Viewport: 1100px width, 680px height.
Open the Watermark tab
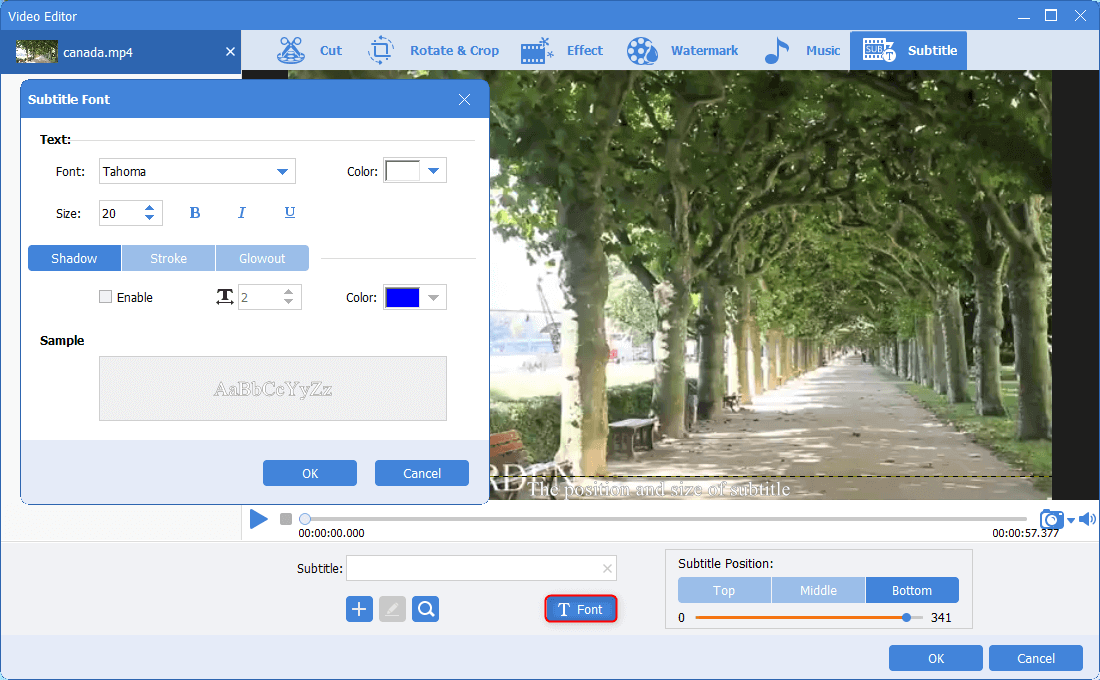pos(683,51)
